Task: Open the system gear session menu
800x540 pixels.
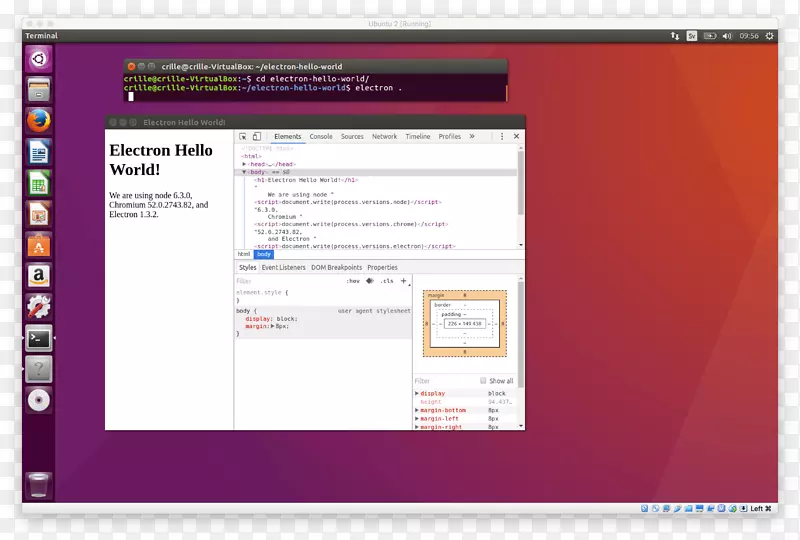Action: [x=769, y=36]
